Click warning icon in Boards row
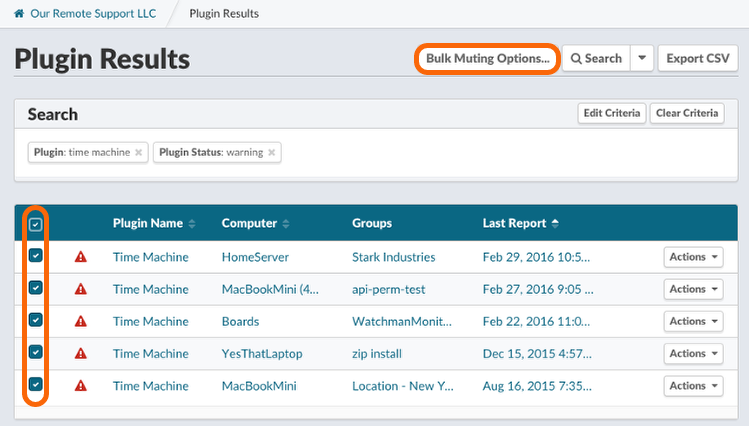 pyautogui.click(x=81, y=321)
